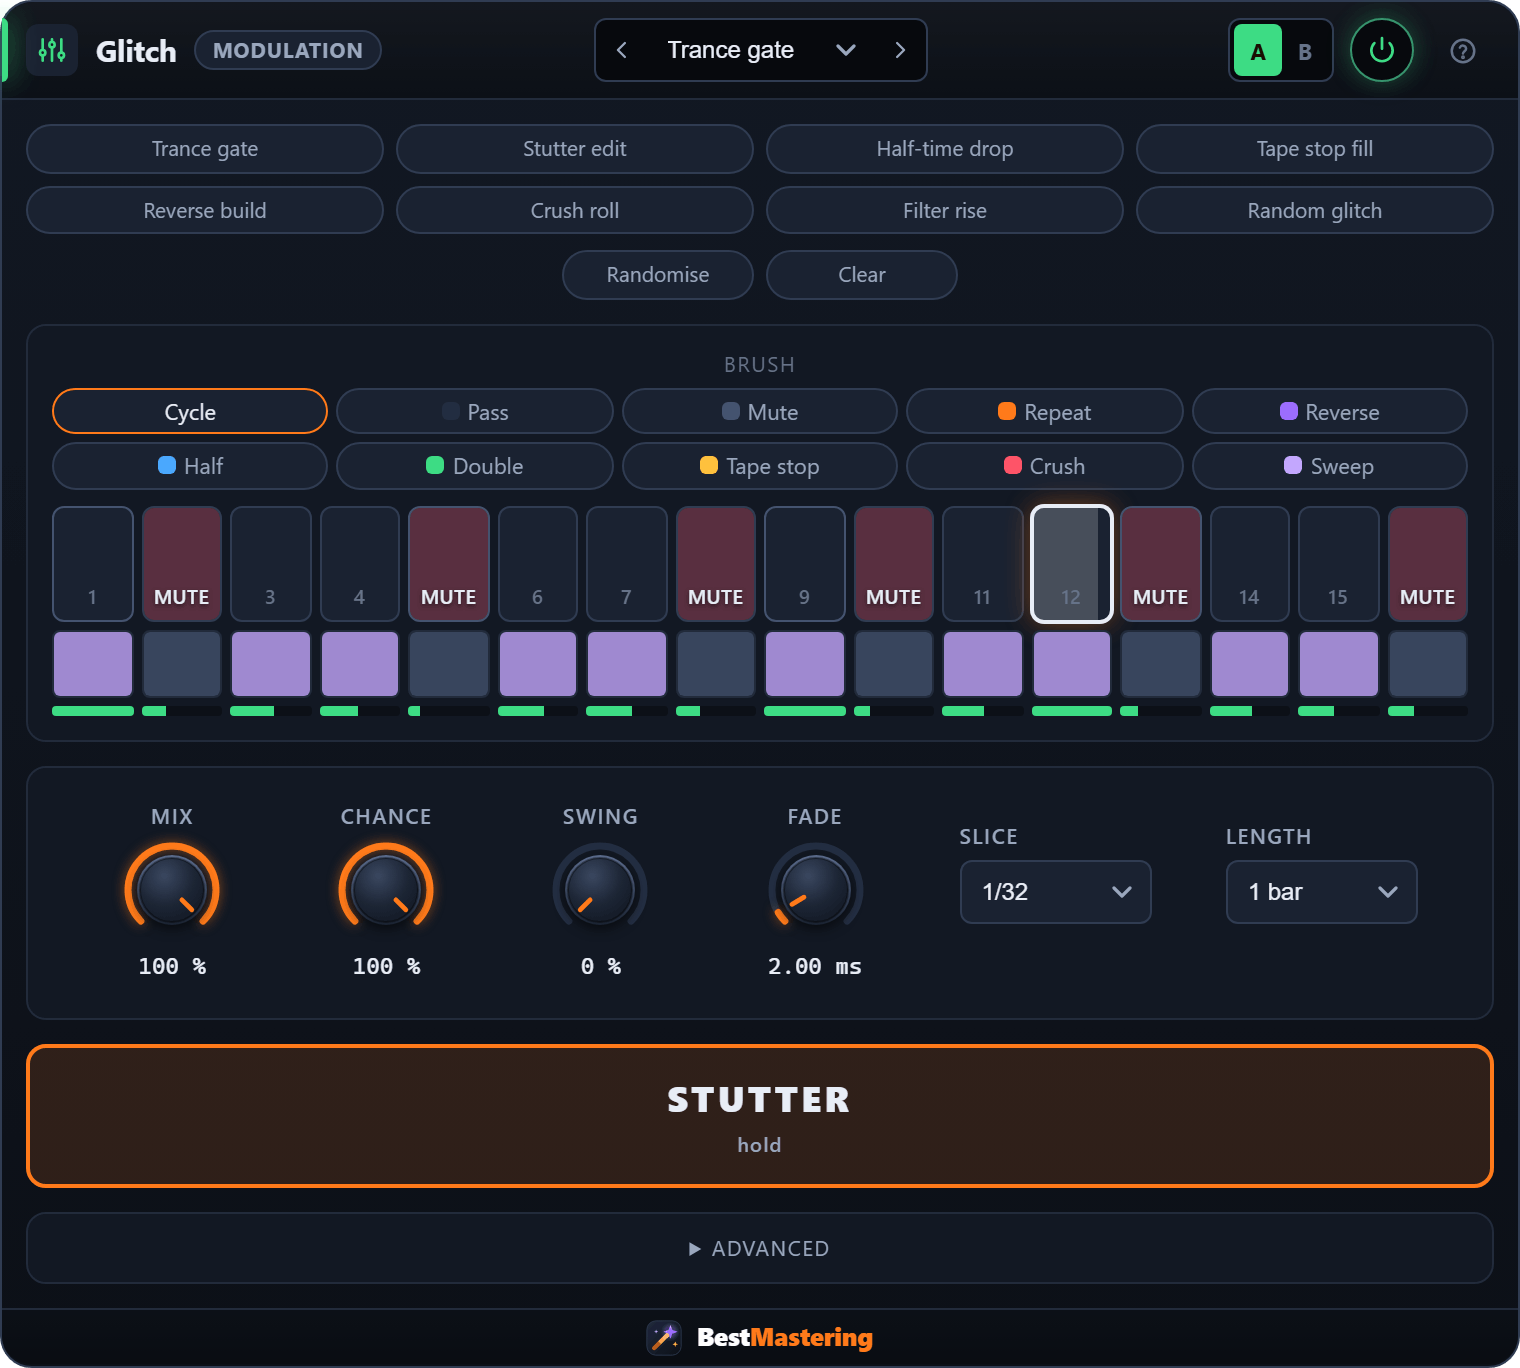
Task: Select the Half brush
Action: click(x=190, y=466)
